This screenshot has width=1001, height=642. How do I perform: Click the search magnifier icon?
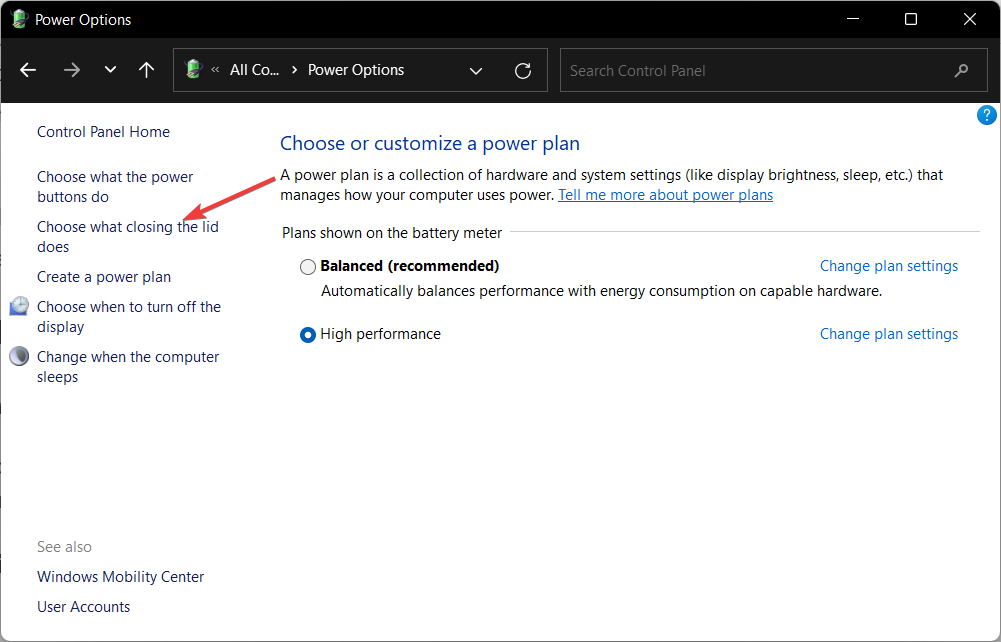click(961, 70)
